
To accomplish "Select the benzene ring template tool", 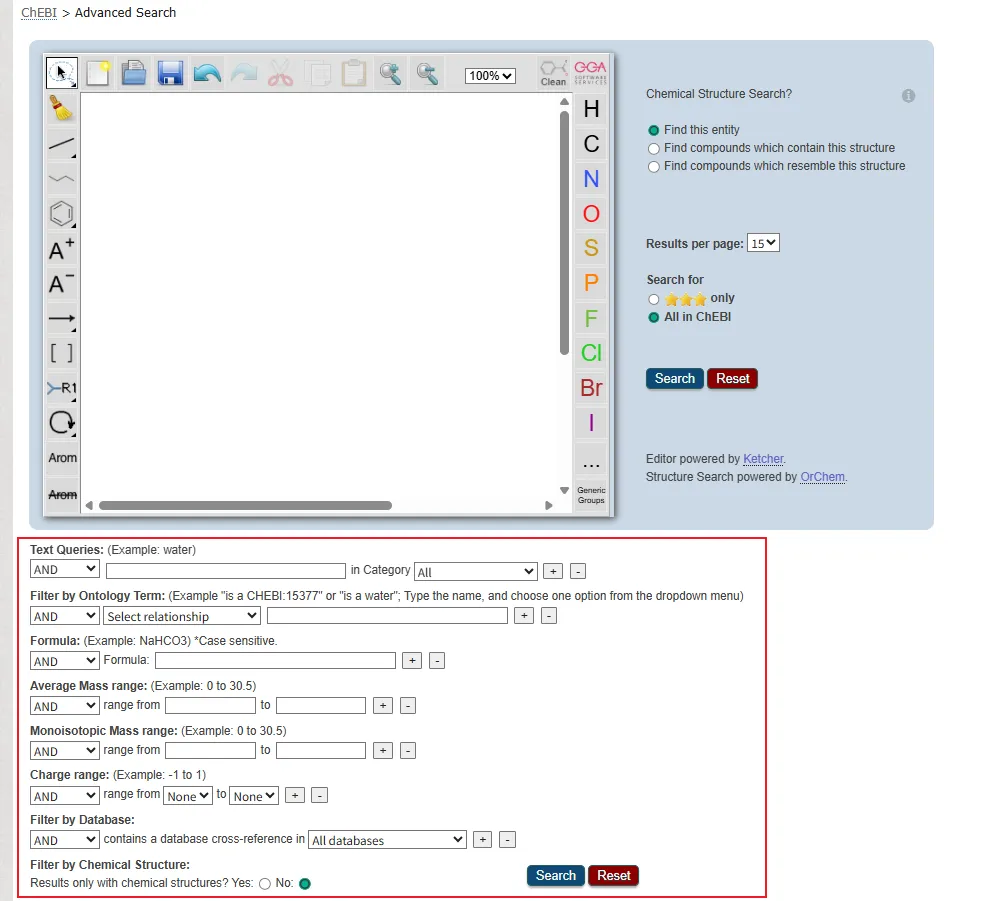I will click(x=62, y=213).
